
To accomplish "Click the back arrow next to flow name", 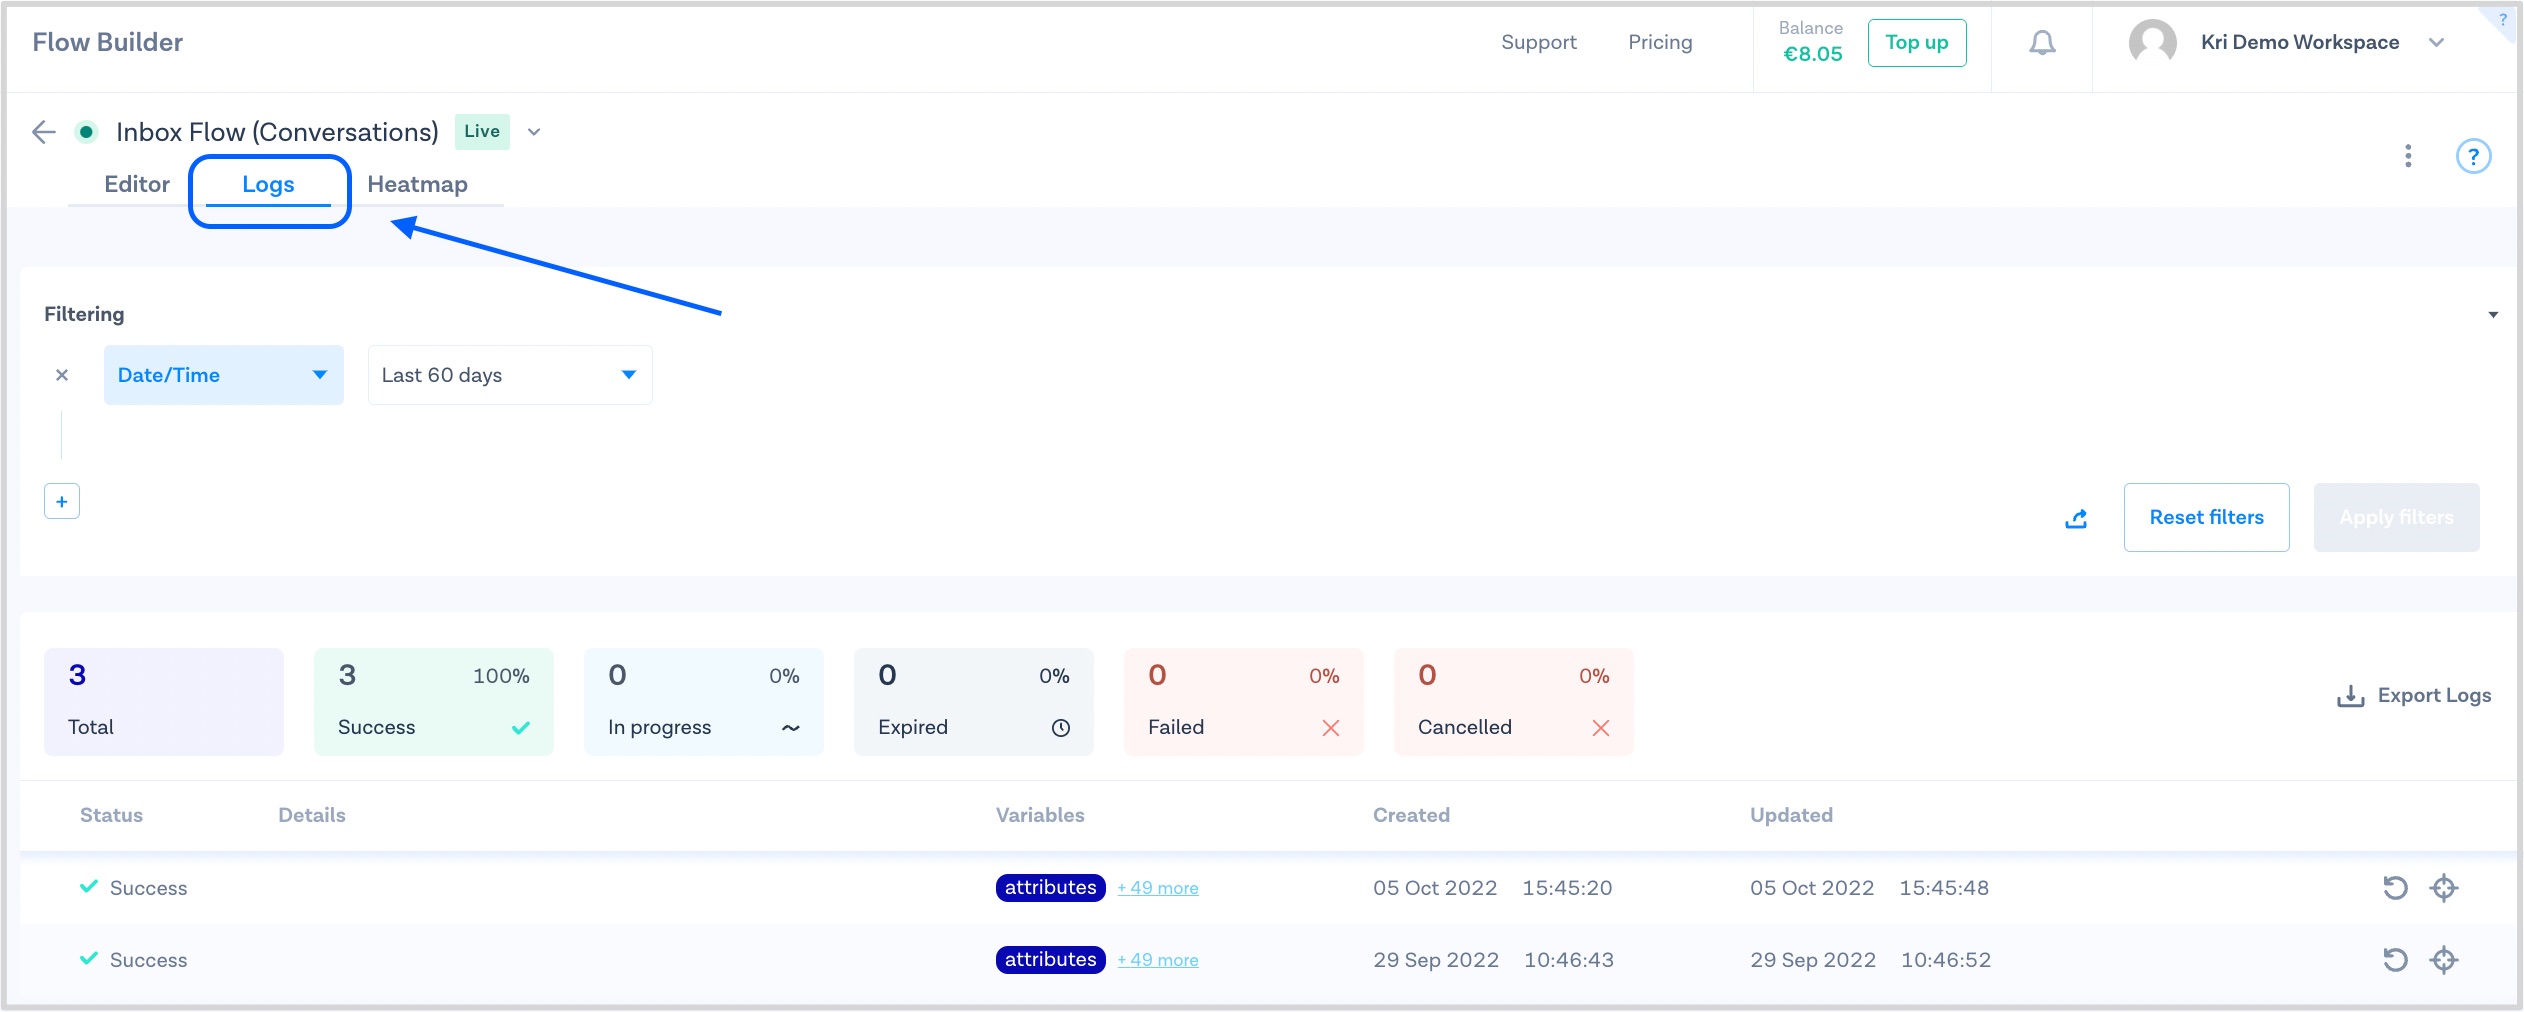I will tap(43, 132).
